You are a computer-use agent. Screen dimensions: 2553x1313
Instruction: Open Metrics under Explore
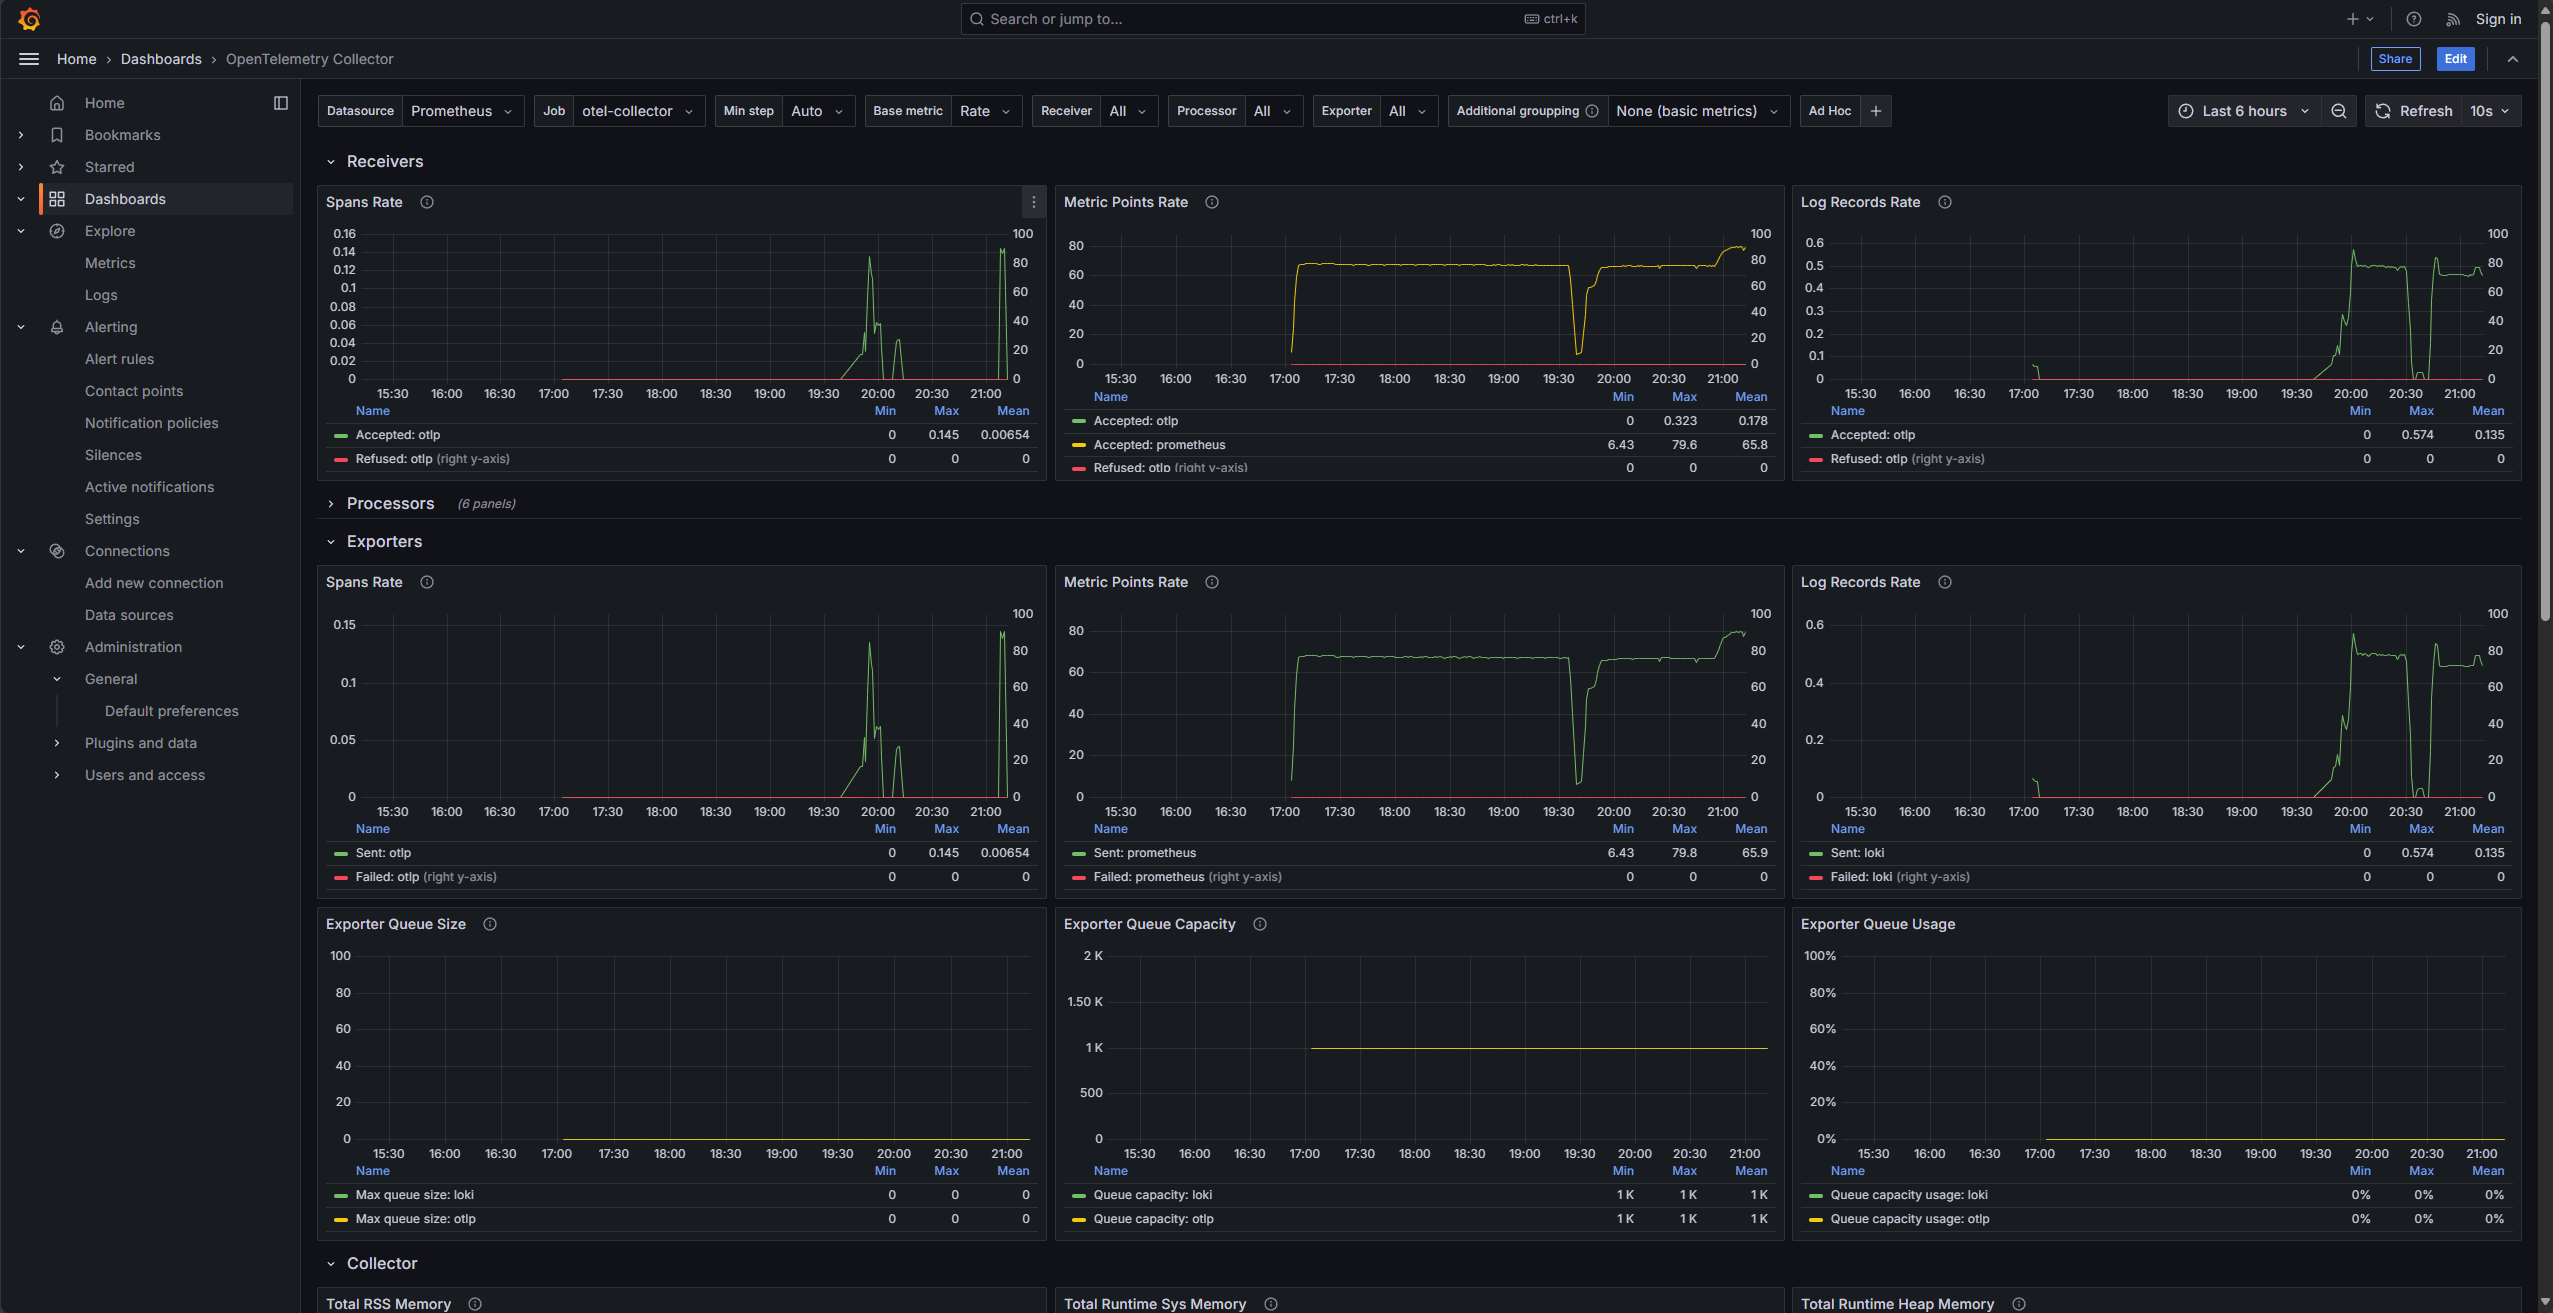click(x=110, y=263)
